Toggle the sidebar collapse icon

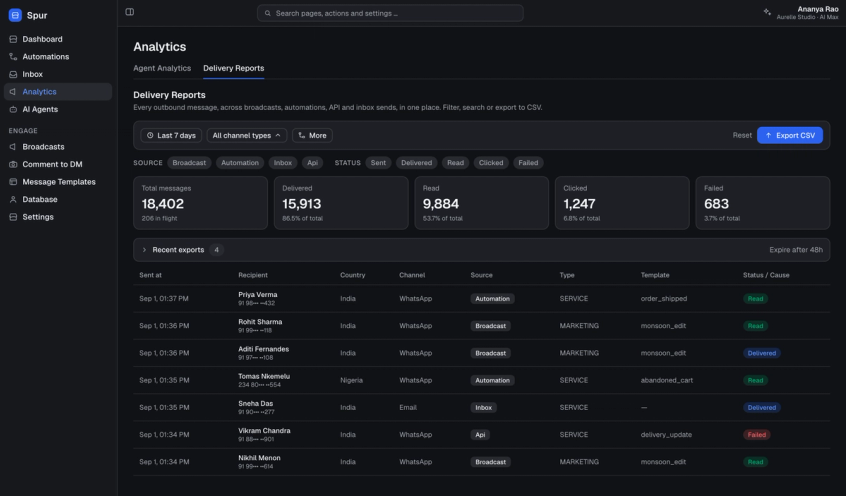click(x=129, y=12)
